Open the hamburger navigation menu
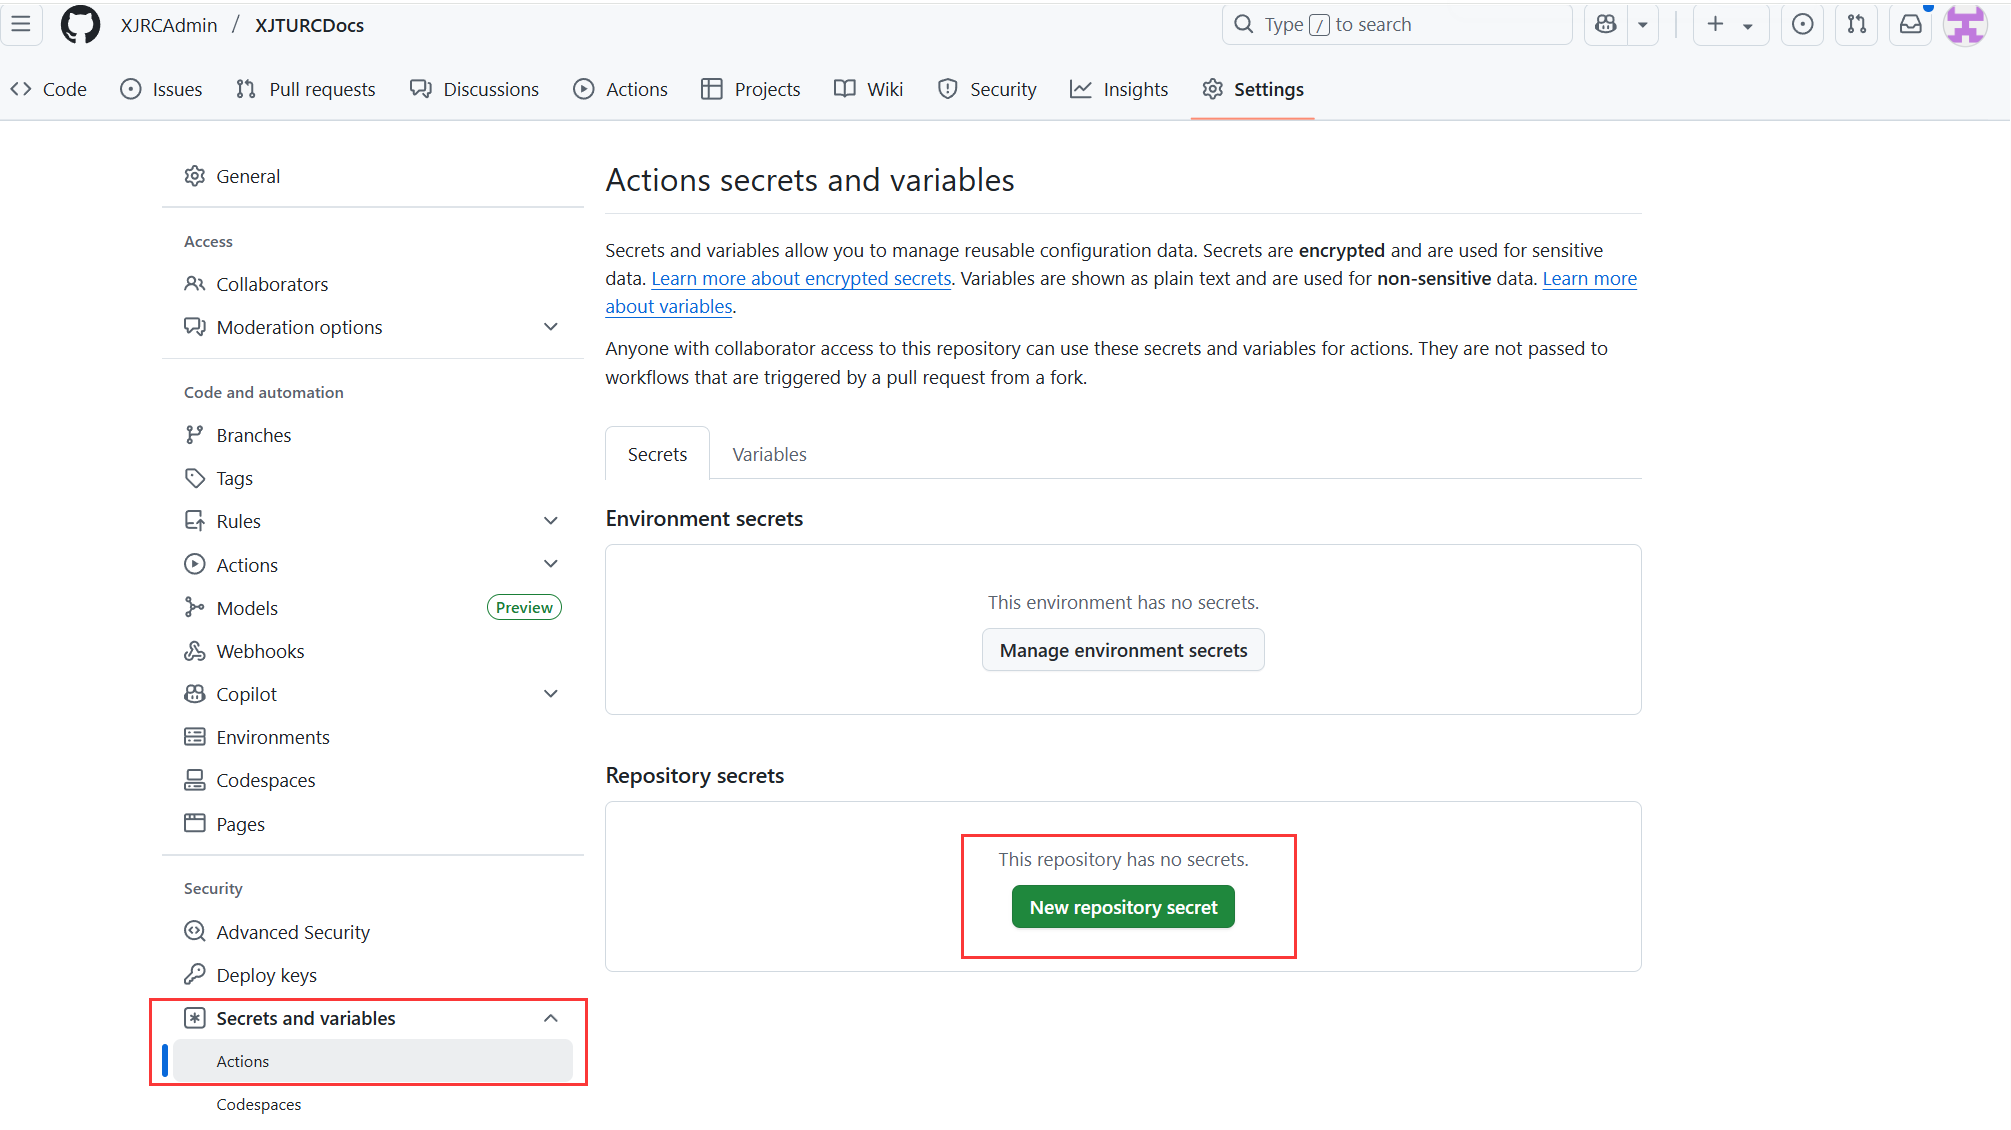The height and width of the screenshot is (1130, 2011). [x=21, y=25]
